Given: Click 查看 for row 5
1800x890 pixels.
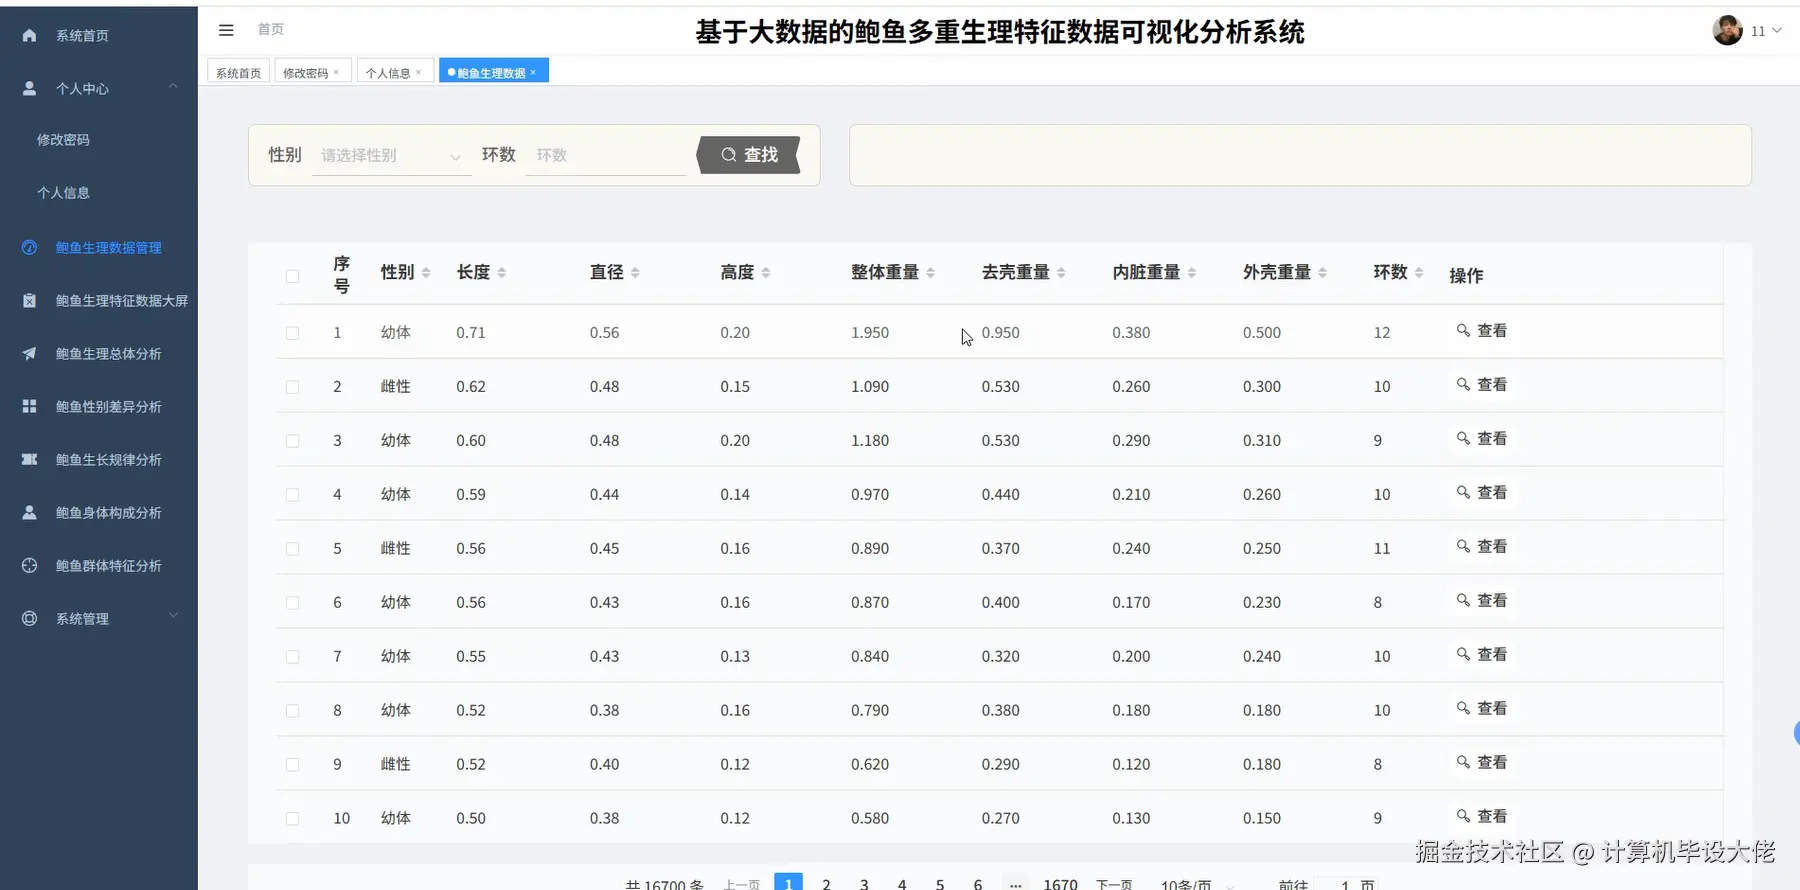Looking at the screenshot, I should [x=1482, y=547].
